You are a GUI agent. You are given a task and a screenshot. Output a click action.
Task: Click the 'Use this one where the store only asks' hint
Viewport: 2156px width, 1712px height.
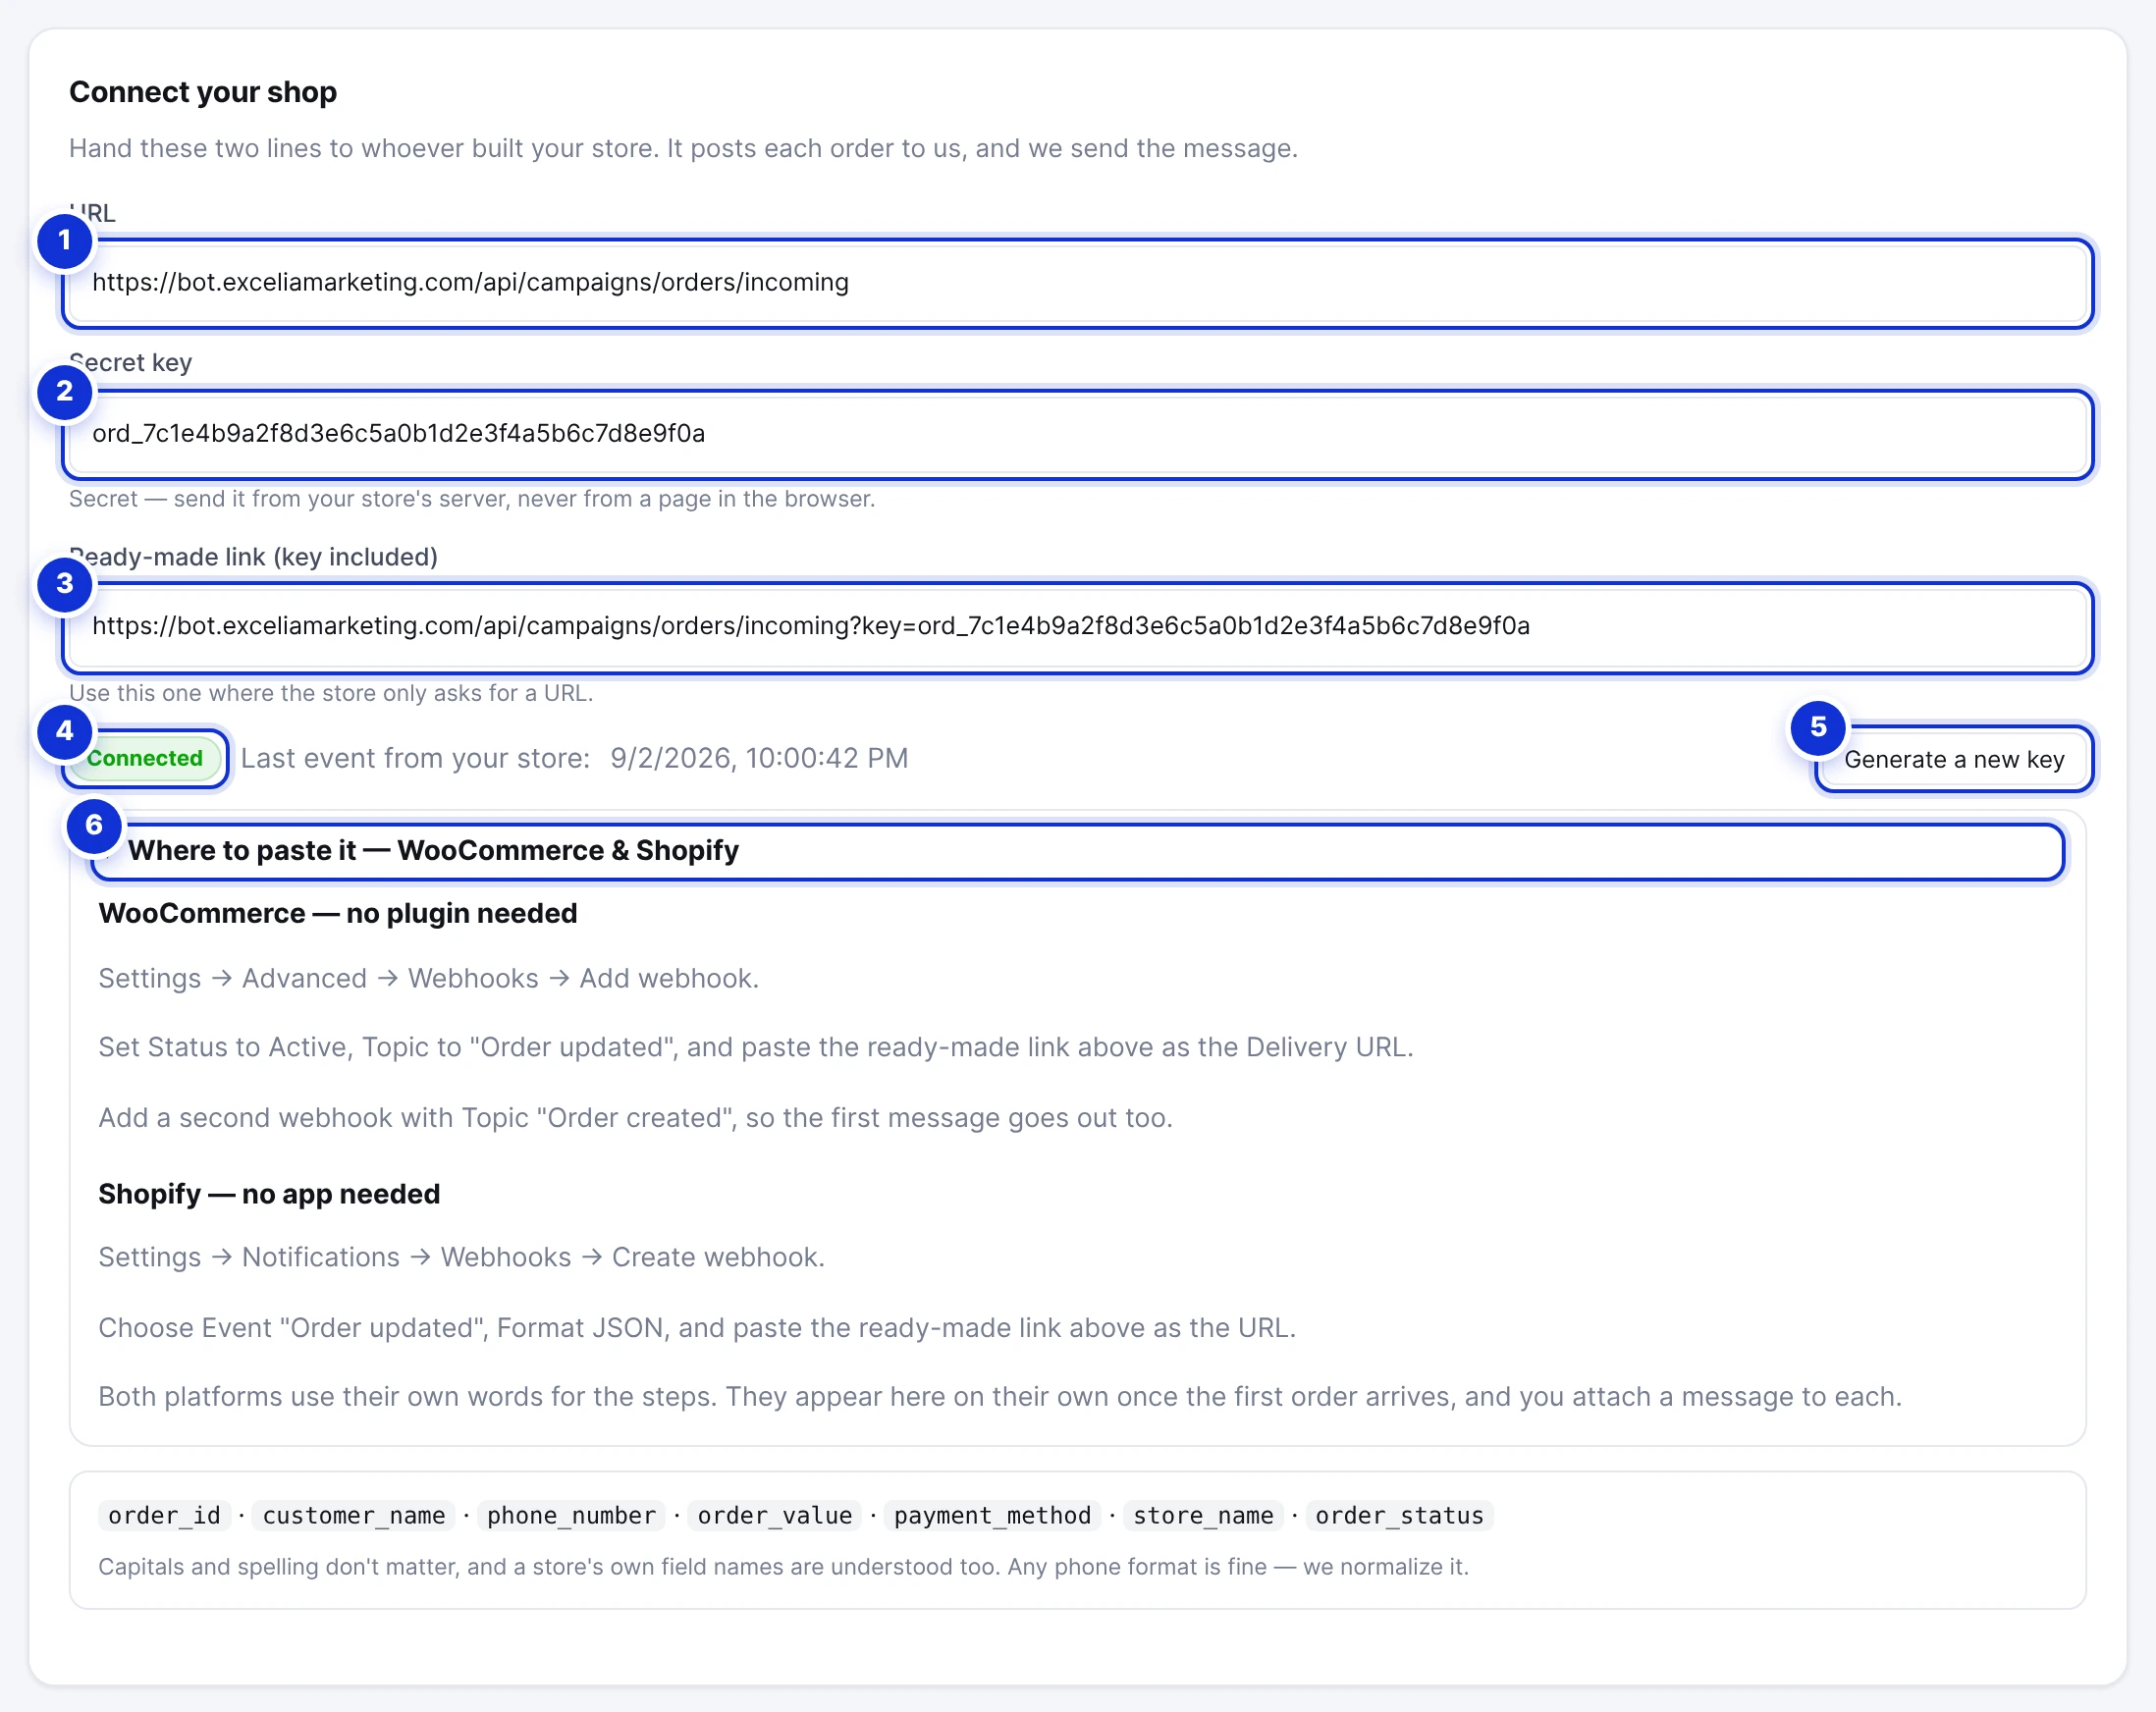(331, 694)
